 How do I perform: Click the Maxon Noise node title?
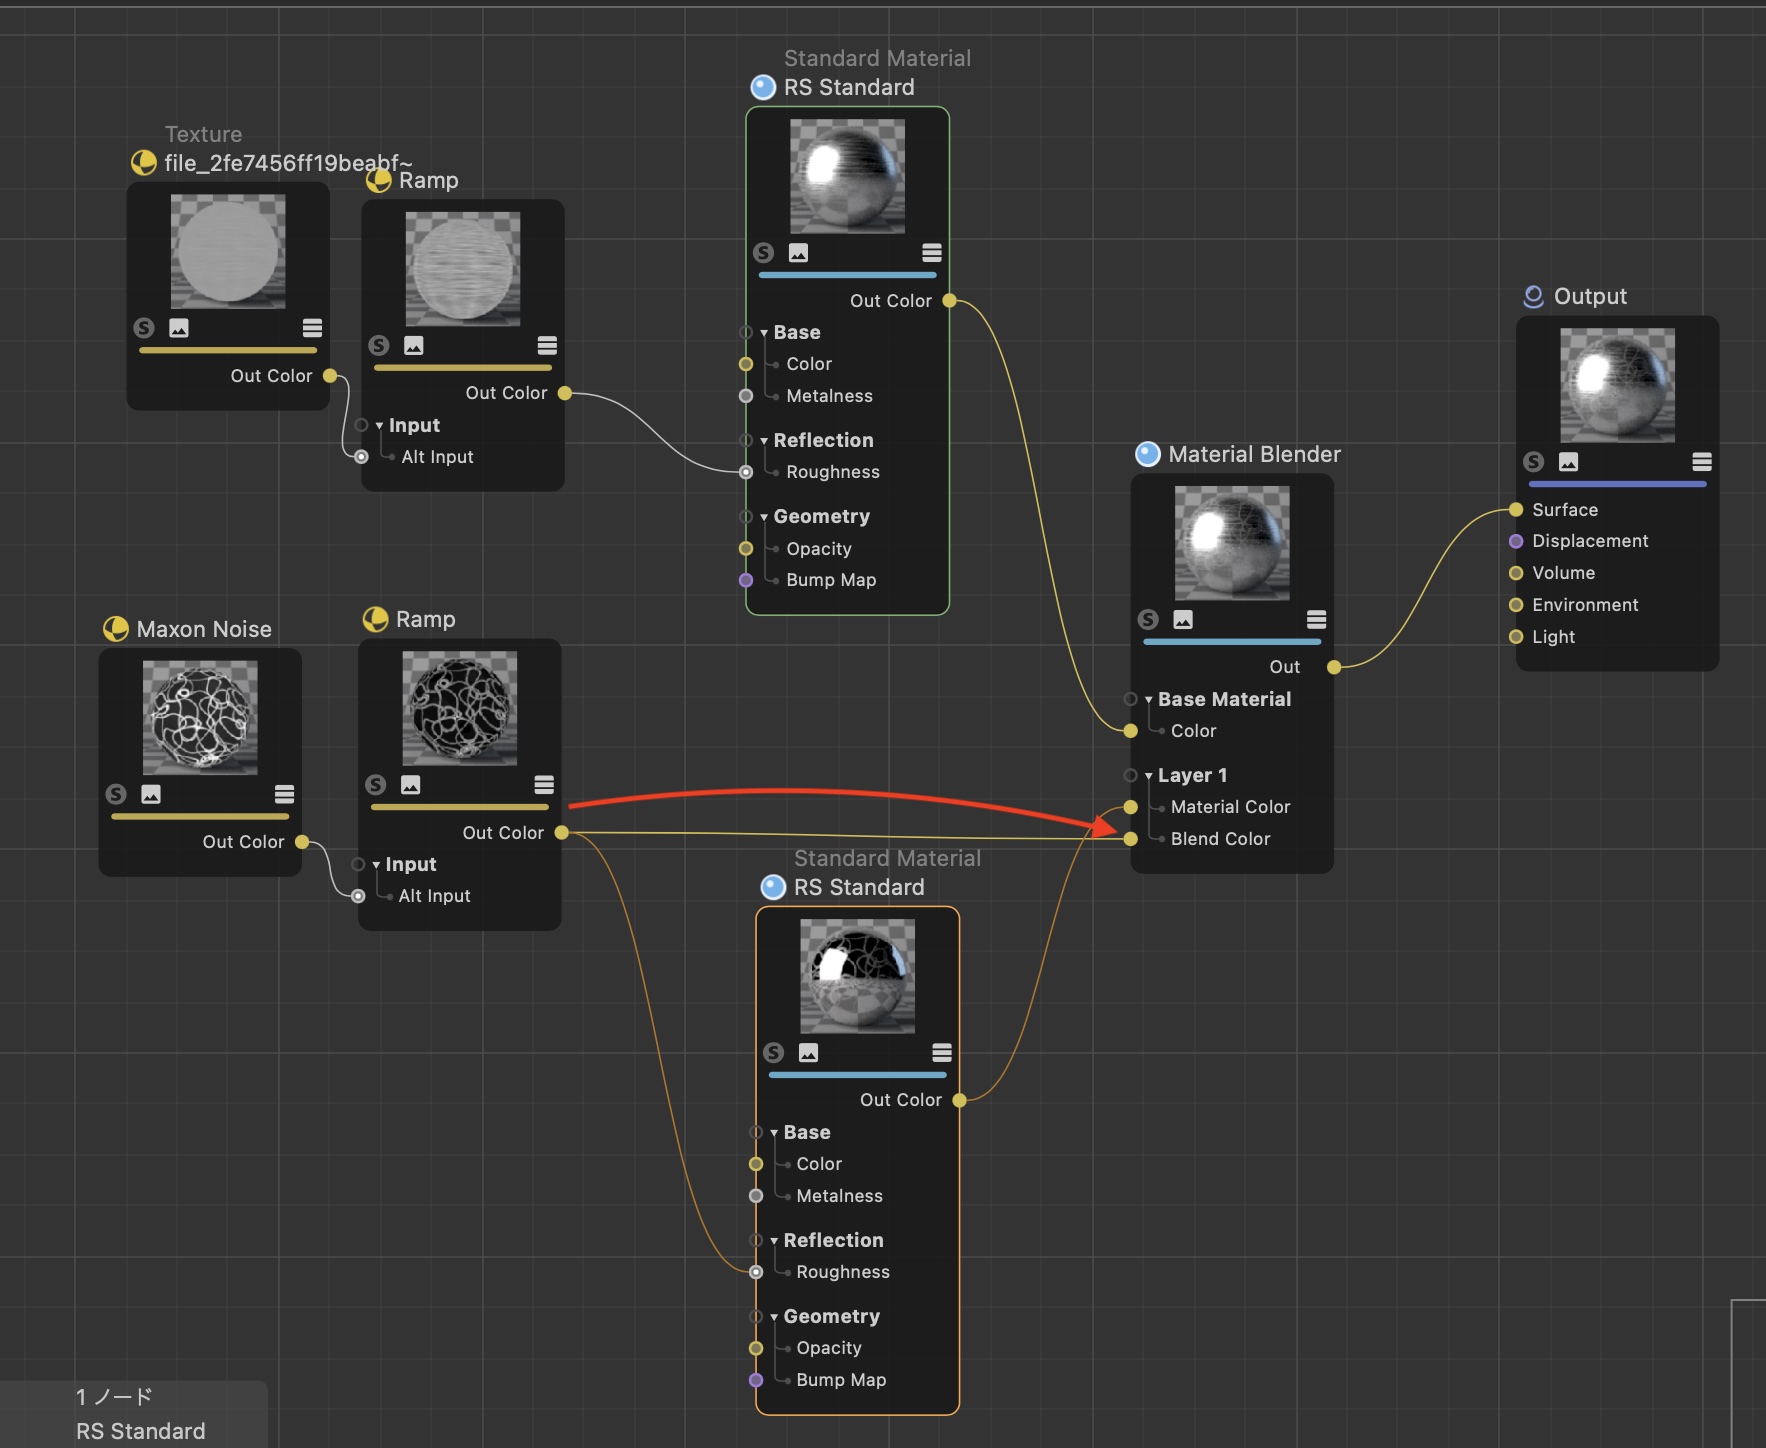(x=204, y=629)
